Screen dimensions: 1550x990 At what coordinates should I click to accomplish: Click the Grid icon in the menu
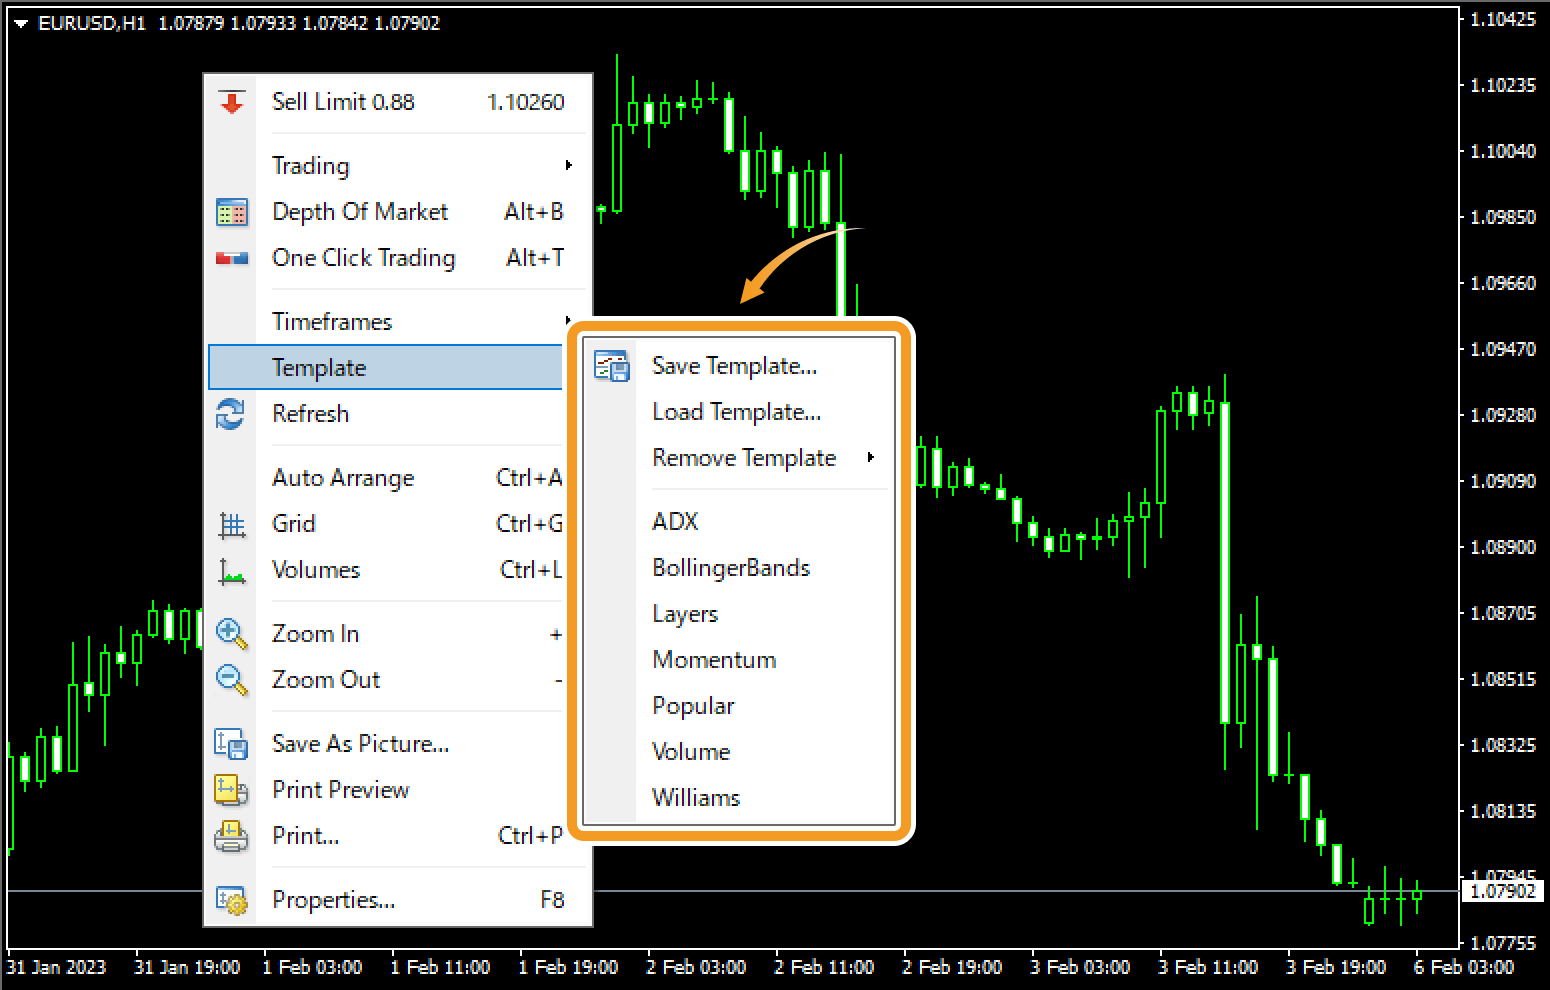coord(232,524)
